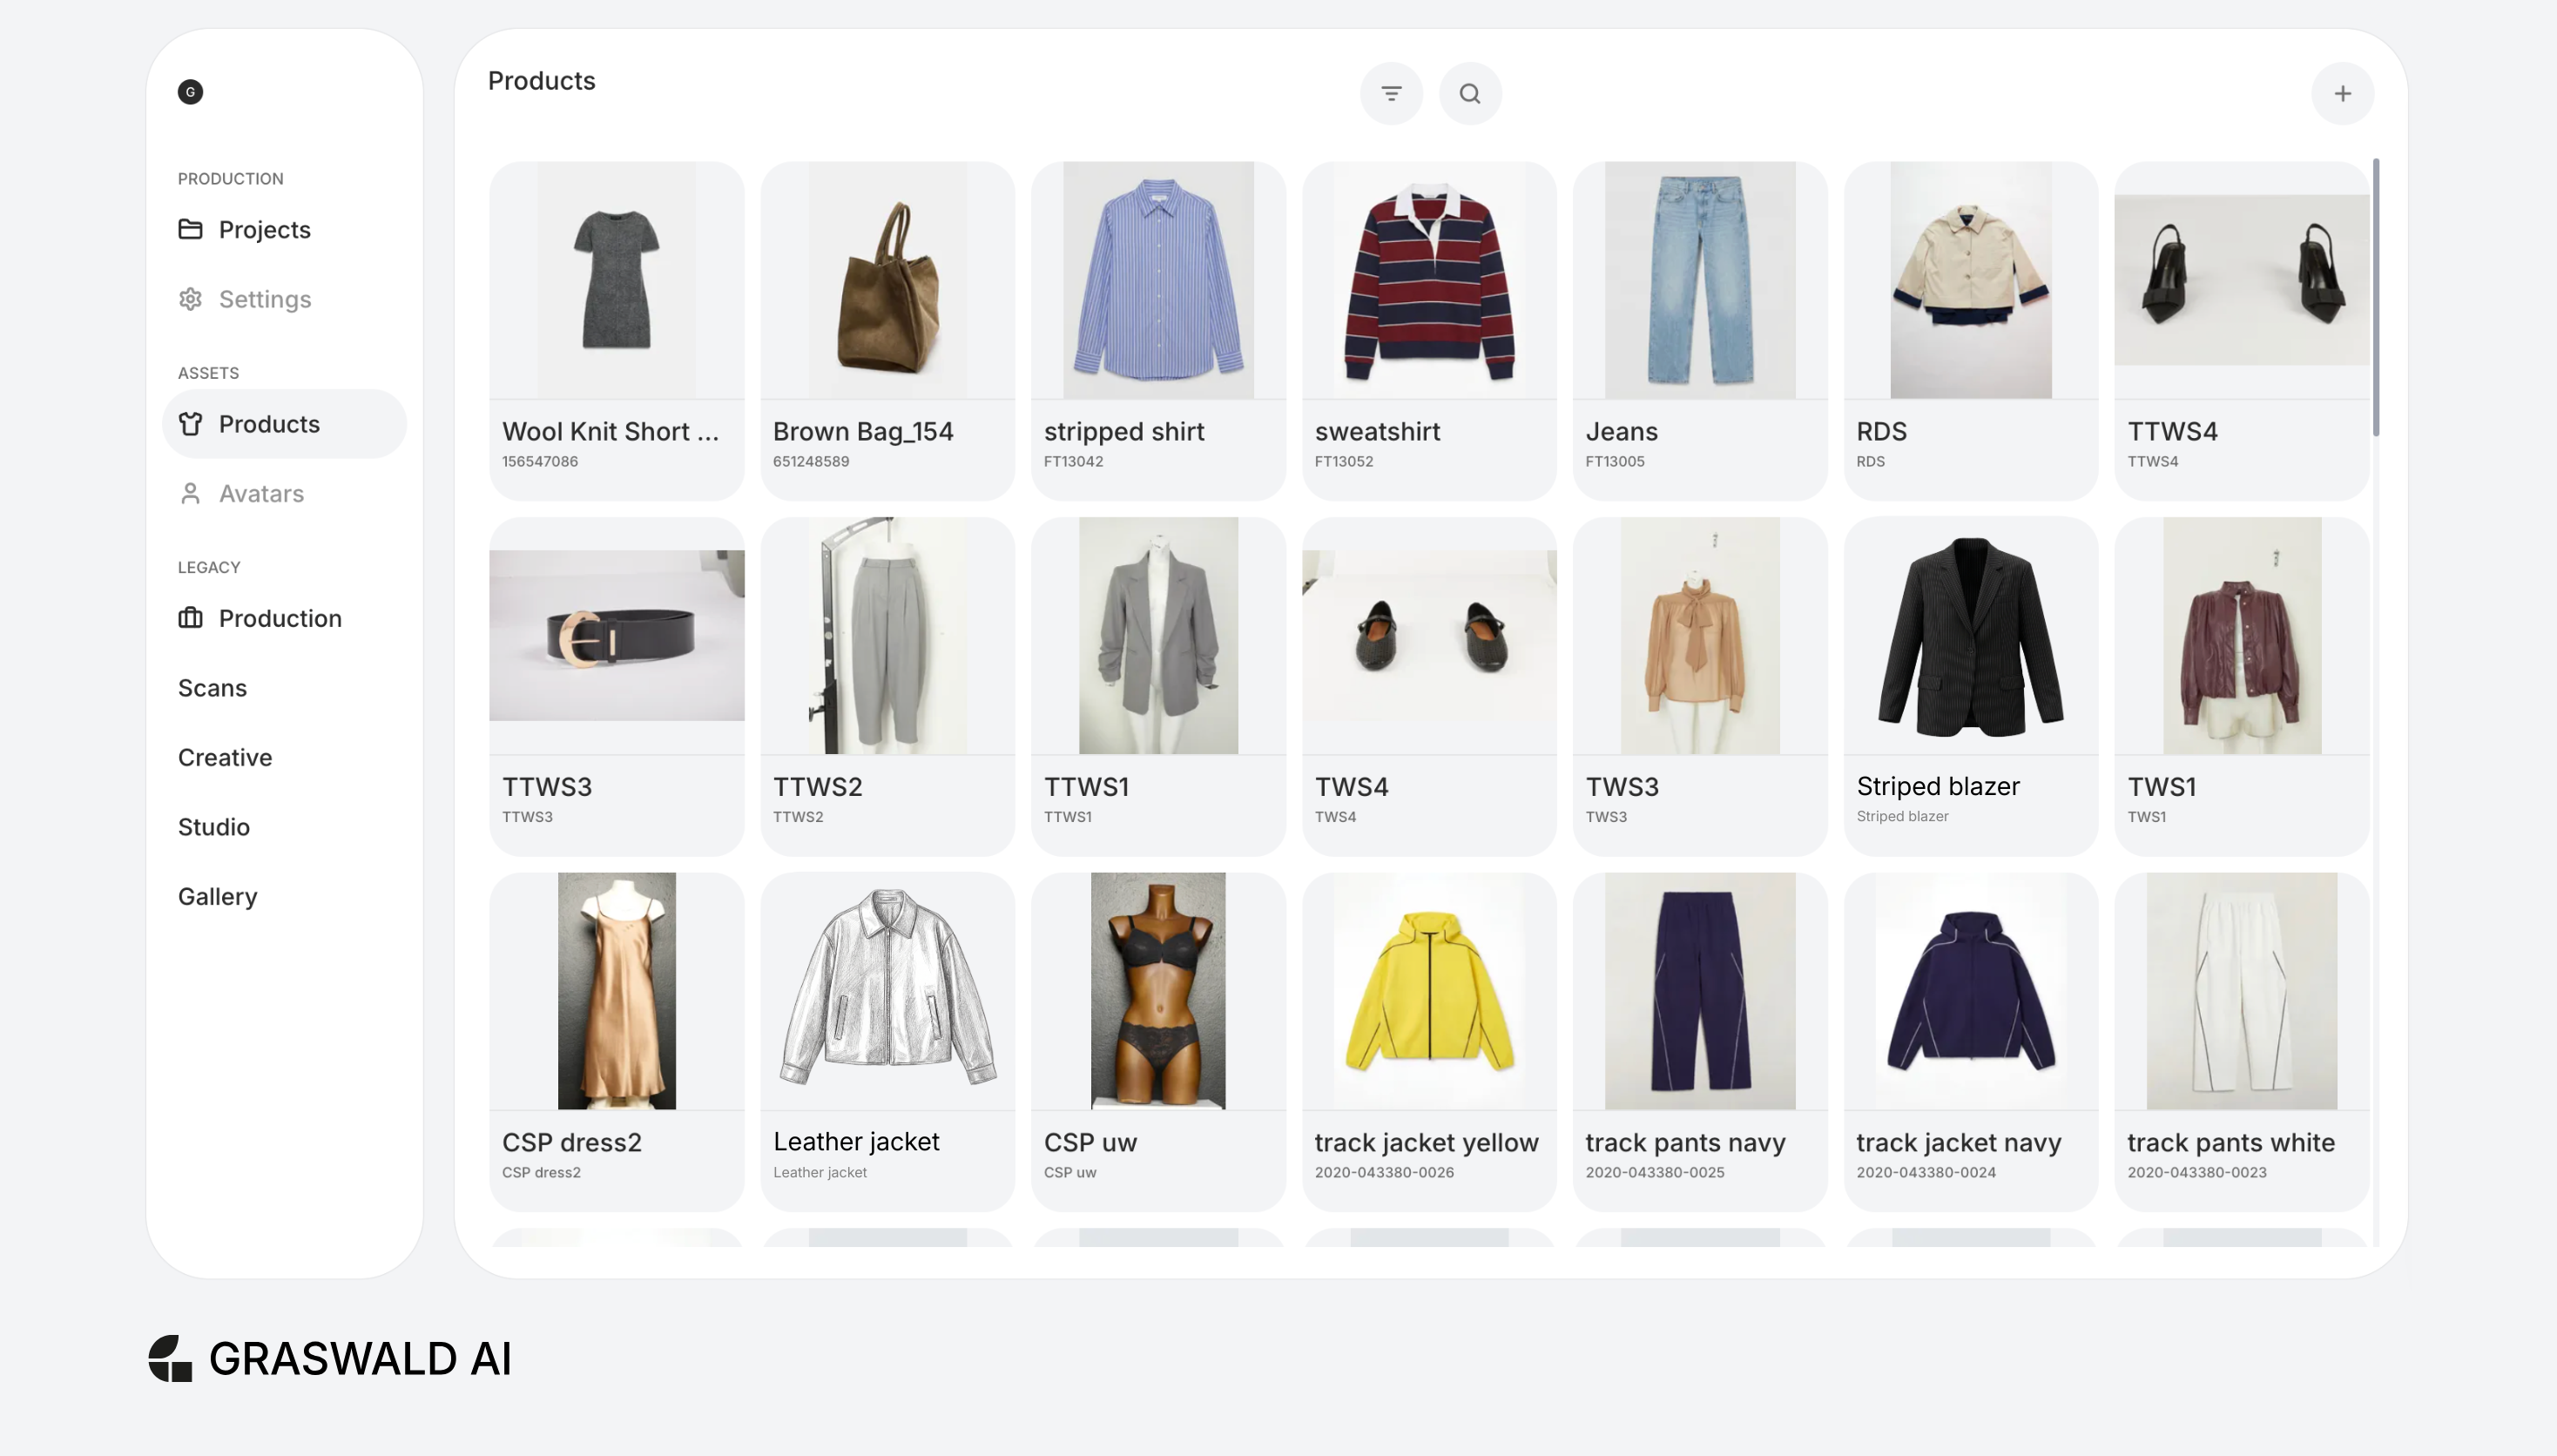Open the TTWS1 grey blazer thumbnail

pyautogui.click(x=1158, y=635)
